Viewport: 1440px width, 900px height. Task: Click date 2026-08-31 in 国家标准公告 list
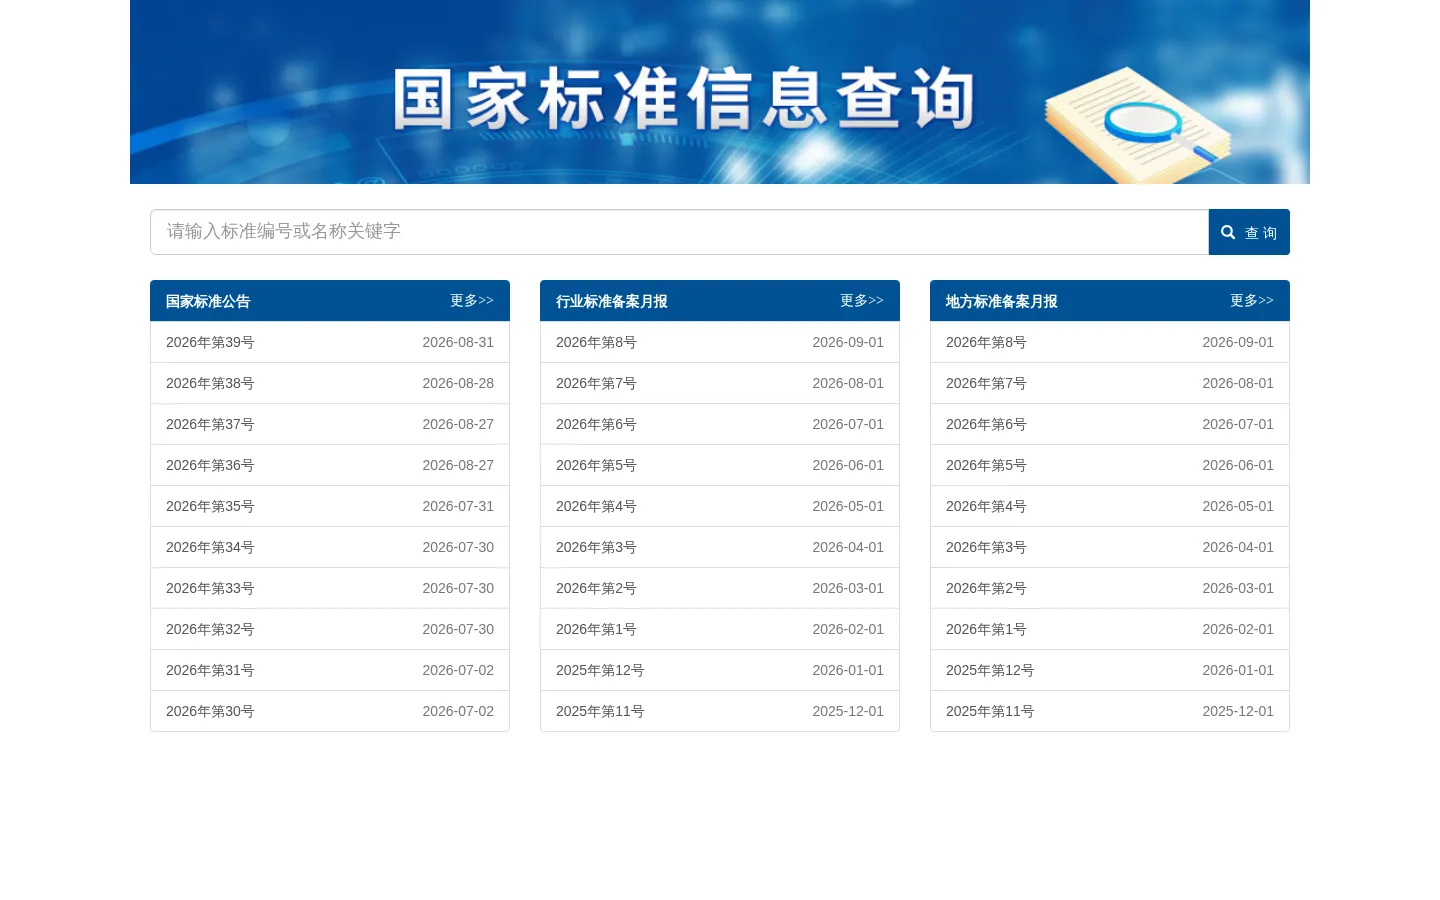458,342
